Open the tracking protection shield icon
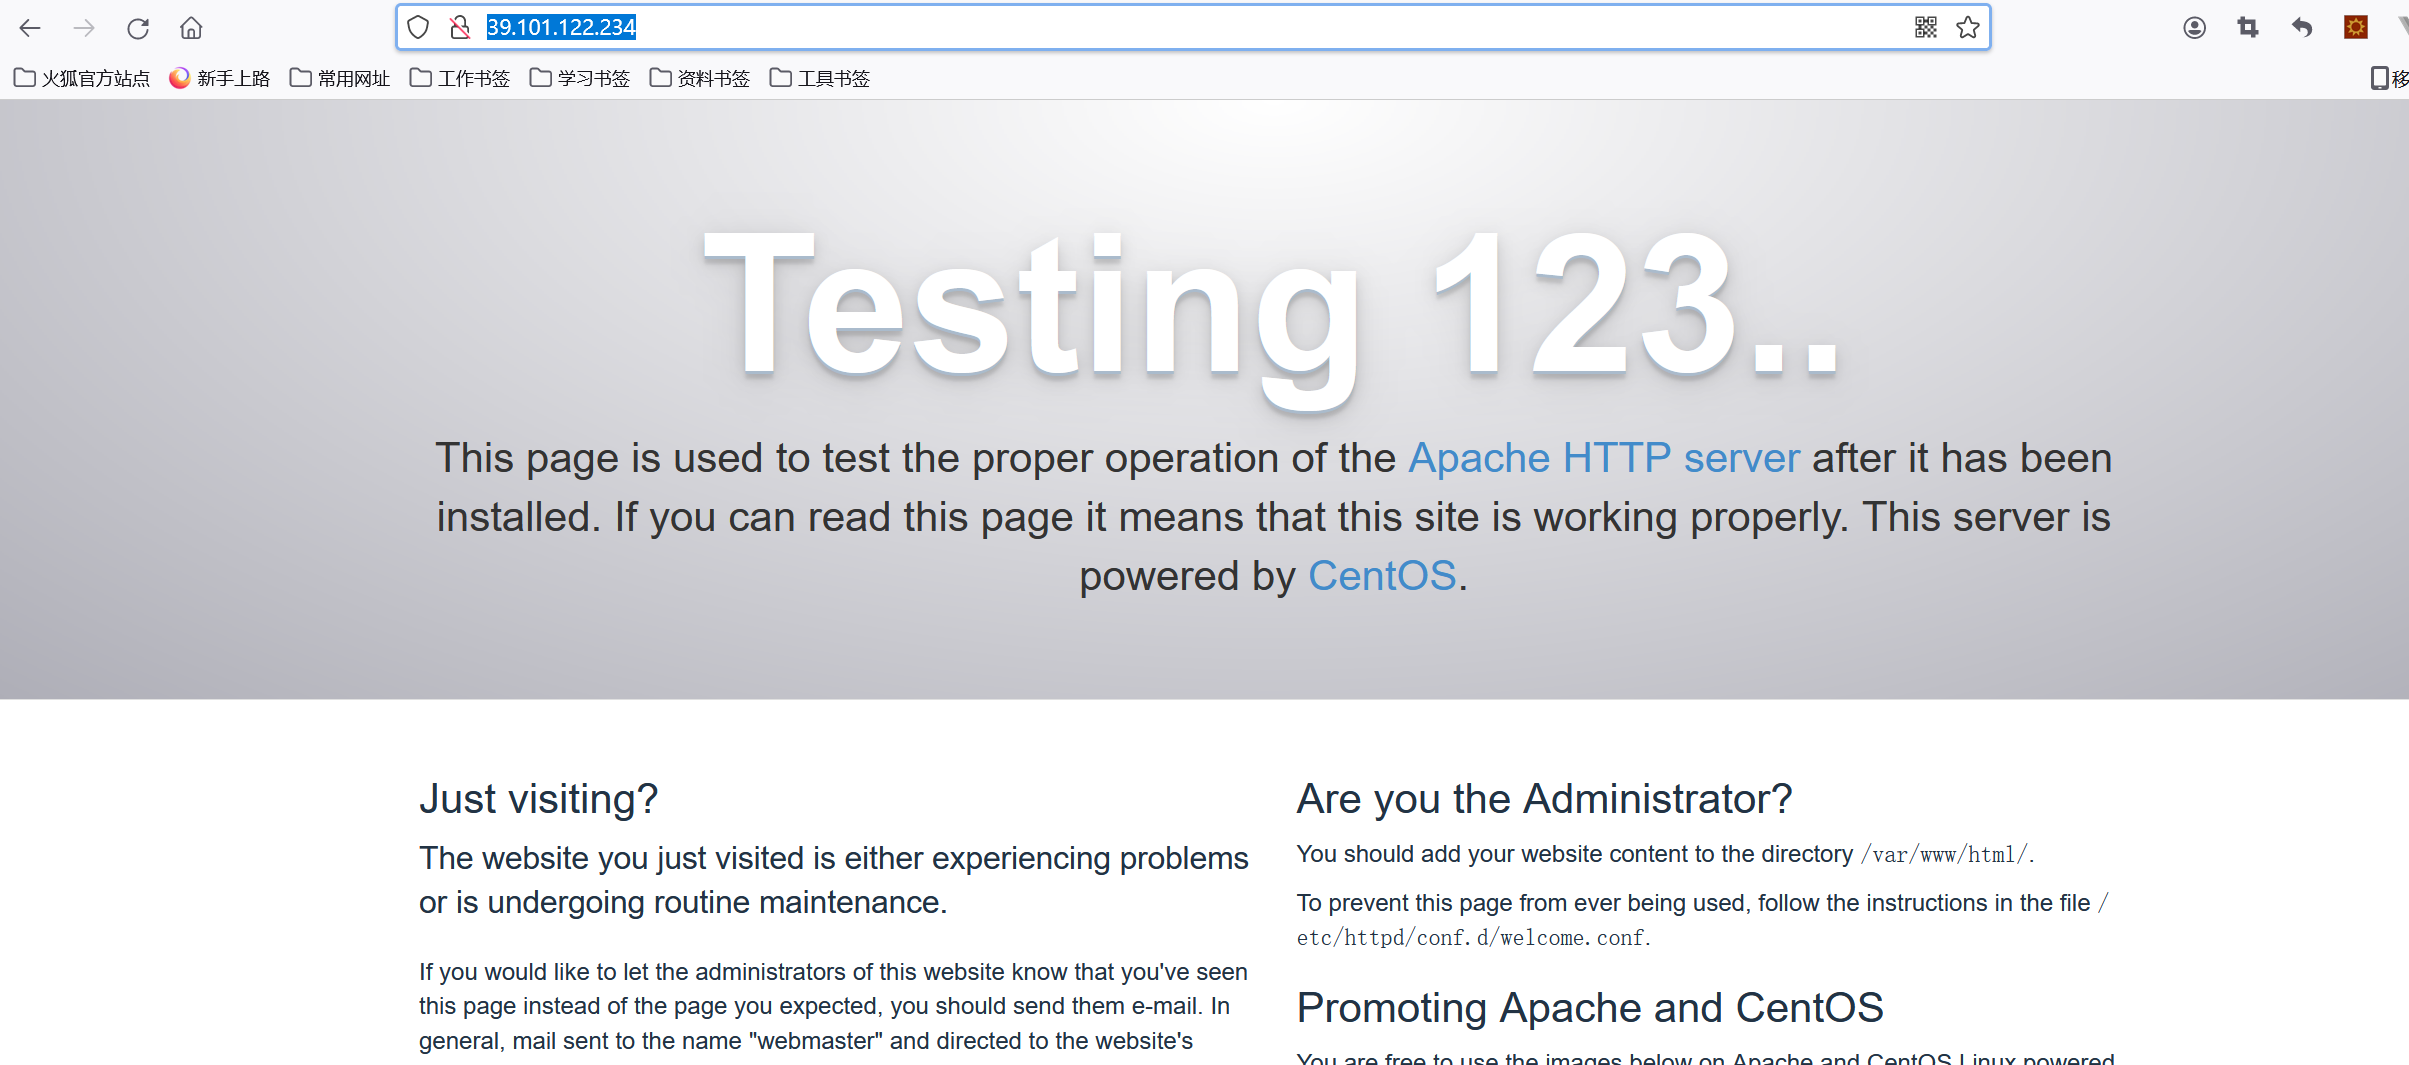Image resolution: width=2409 pixels, height=1065 pixels. [x=418, y=27]
